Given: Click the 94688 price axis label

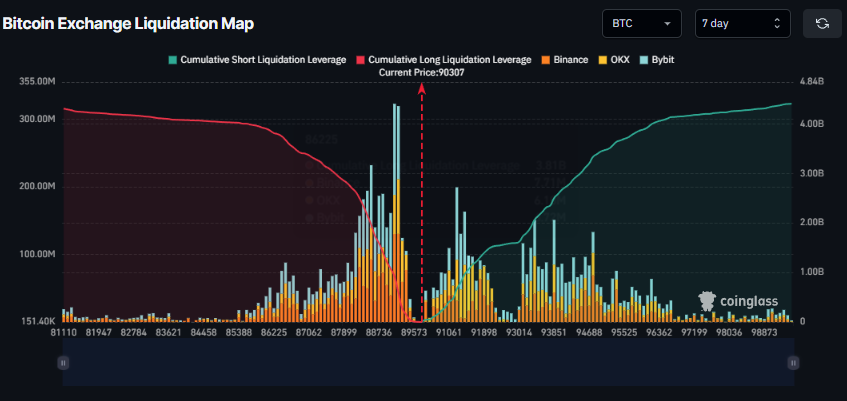Looking at the screenshot, I should coord(588,332).
